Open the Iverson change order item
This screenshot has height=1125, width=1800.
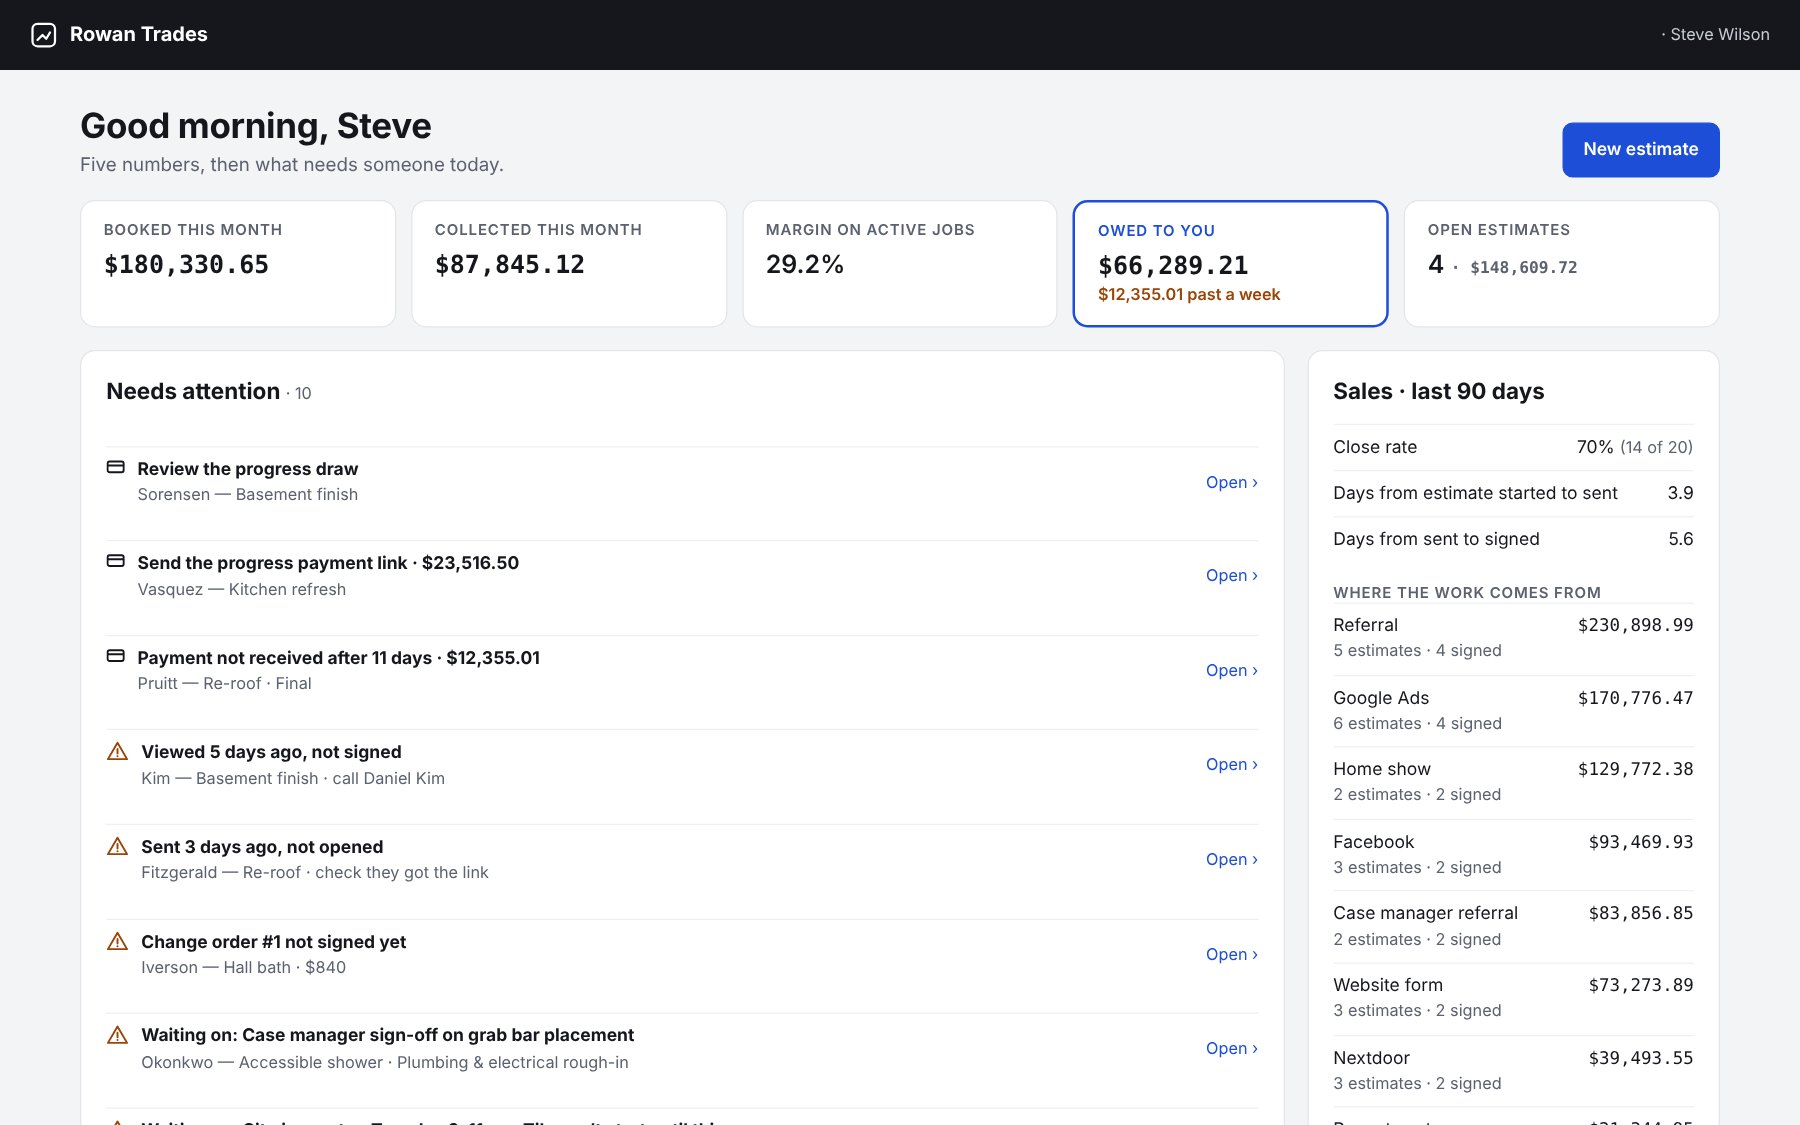[1231, 954]
